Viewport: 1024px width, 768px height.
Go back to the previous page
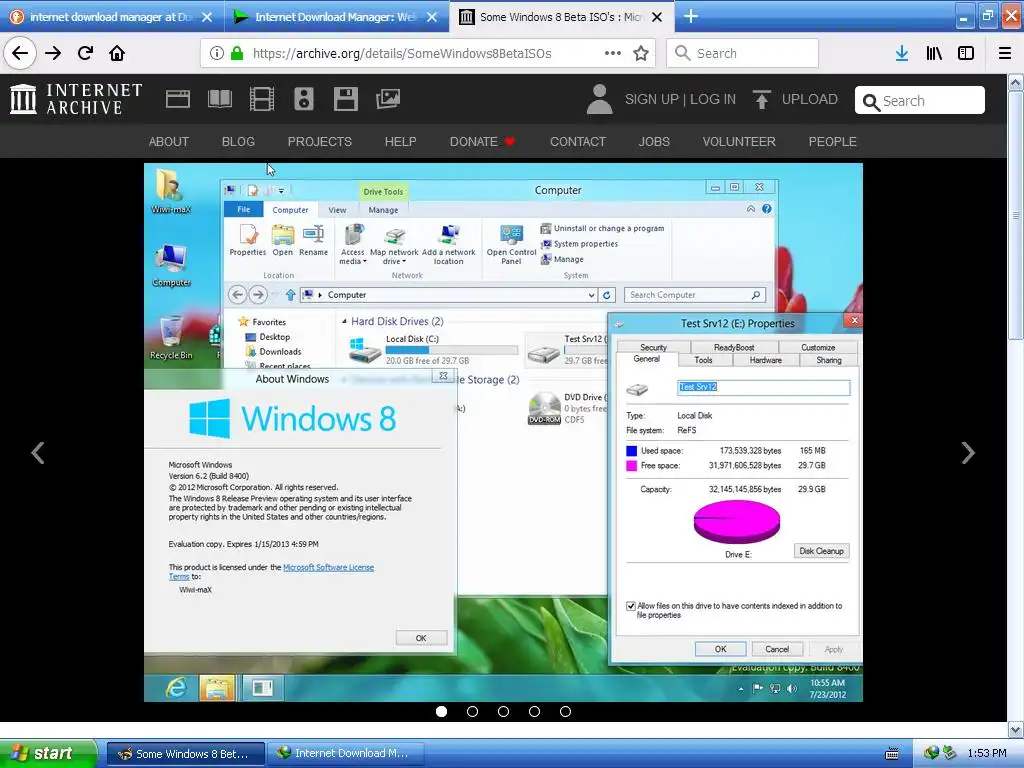click(x=20, y=54)
